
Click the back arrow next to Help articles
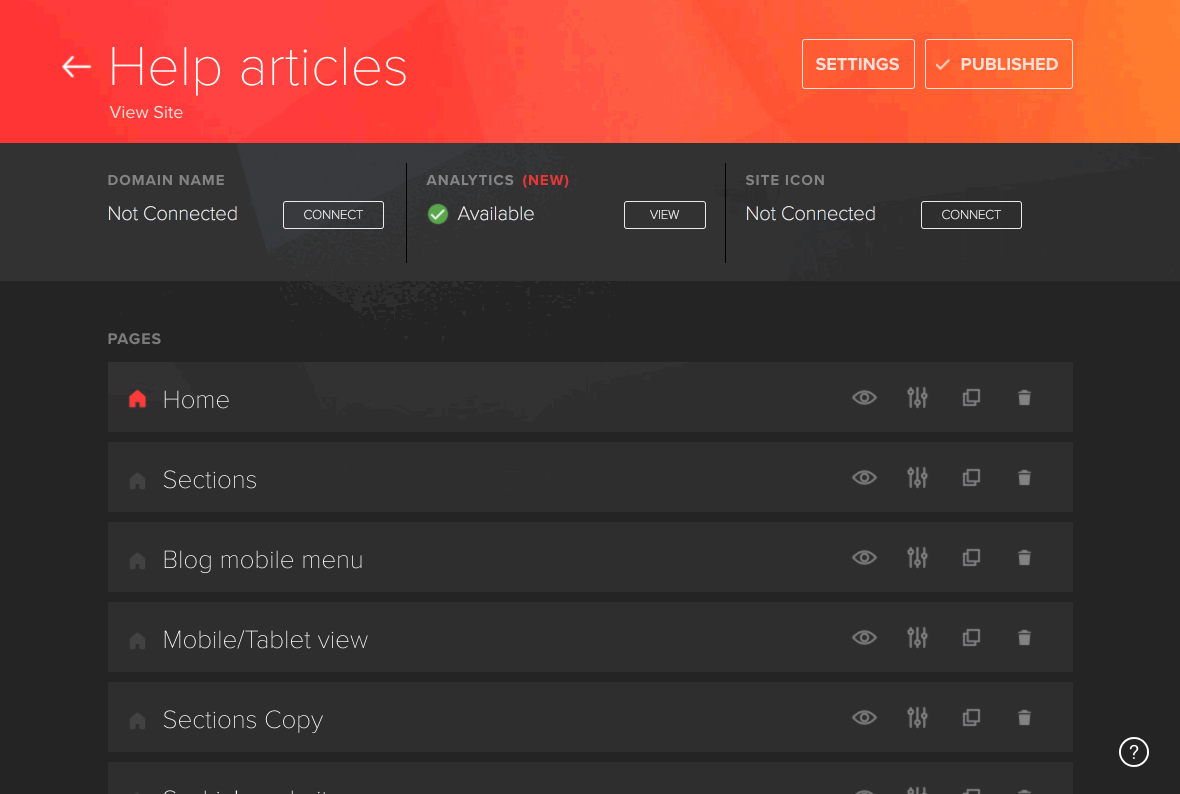[76, 67]
